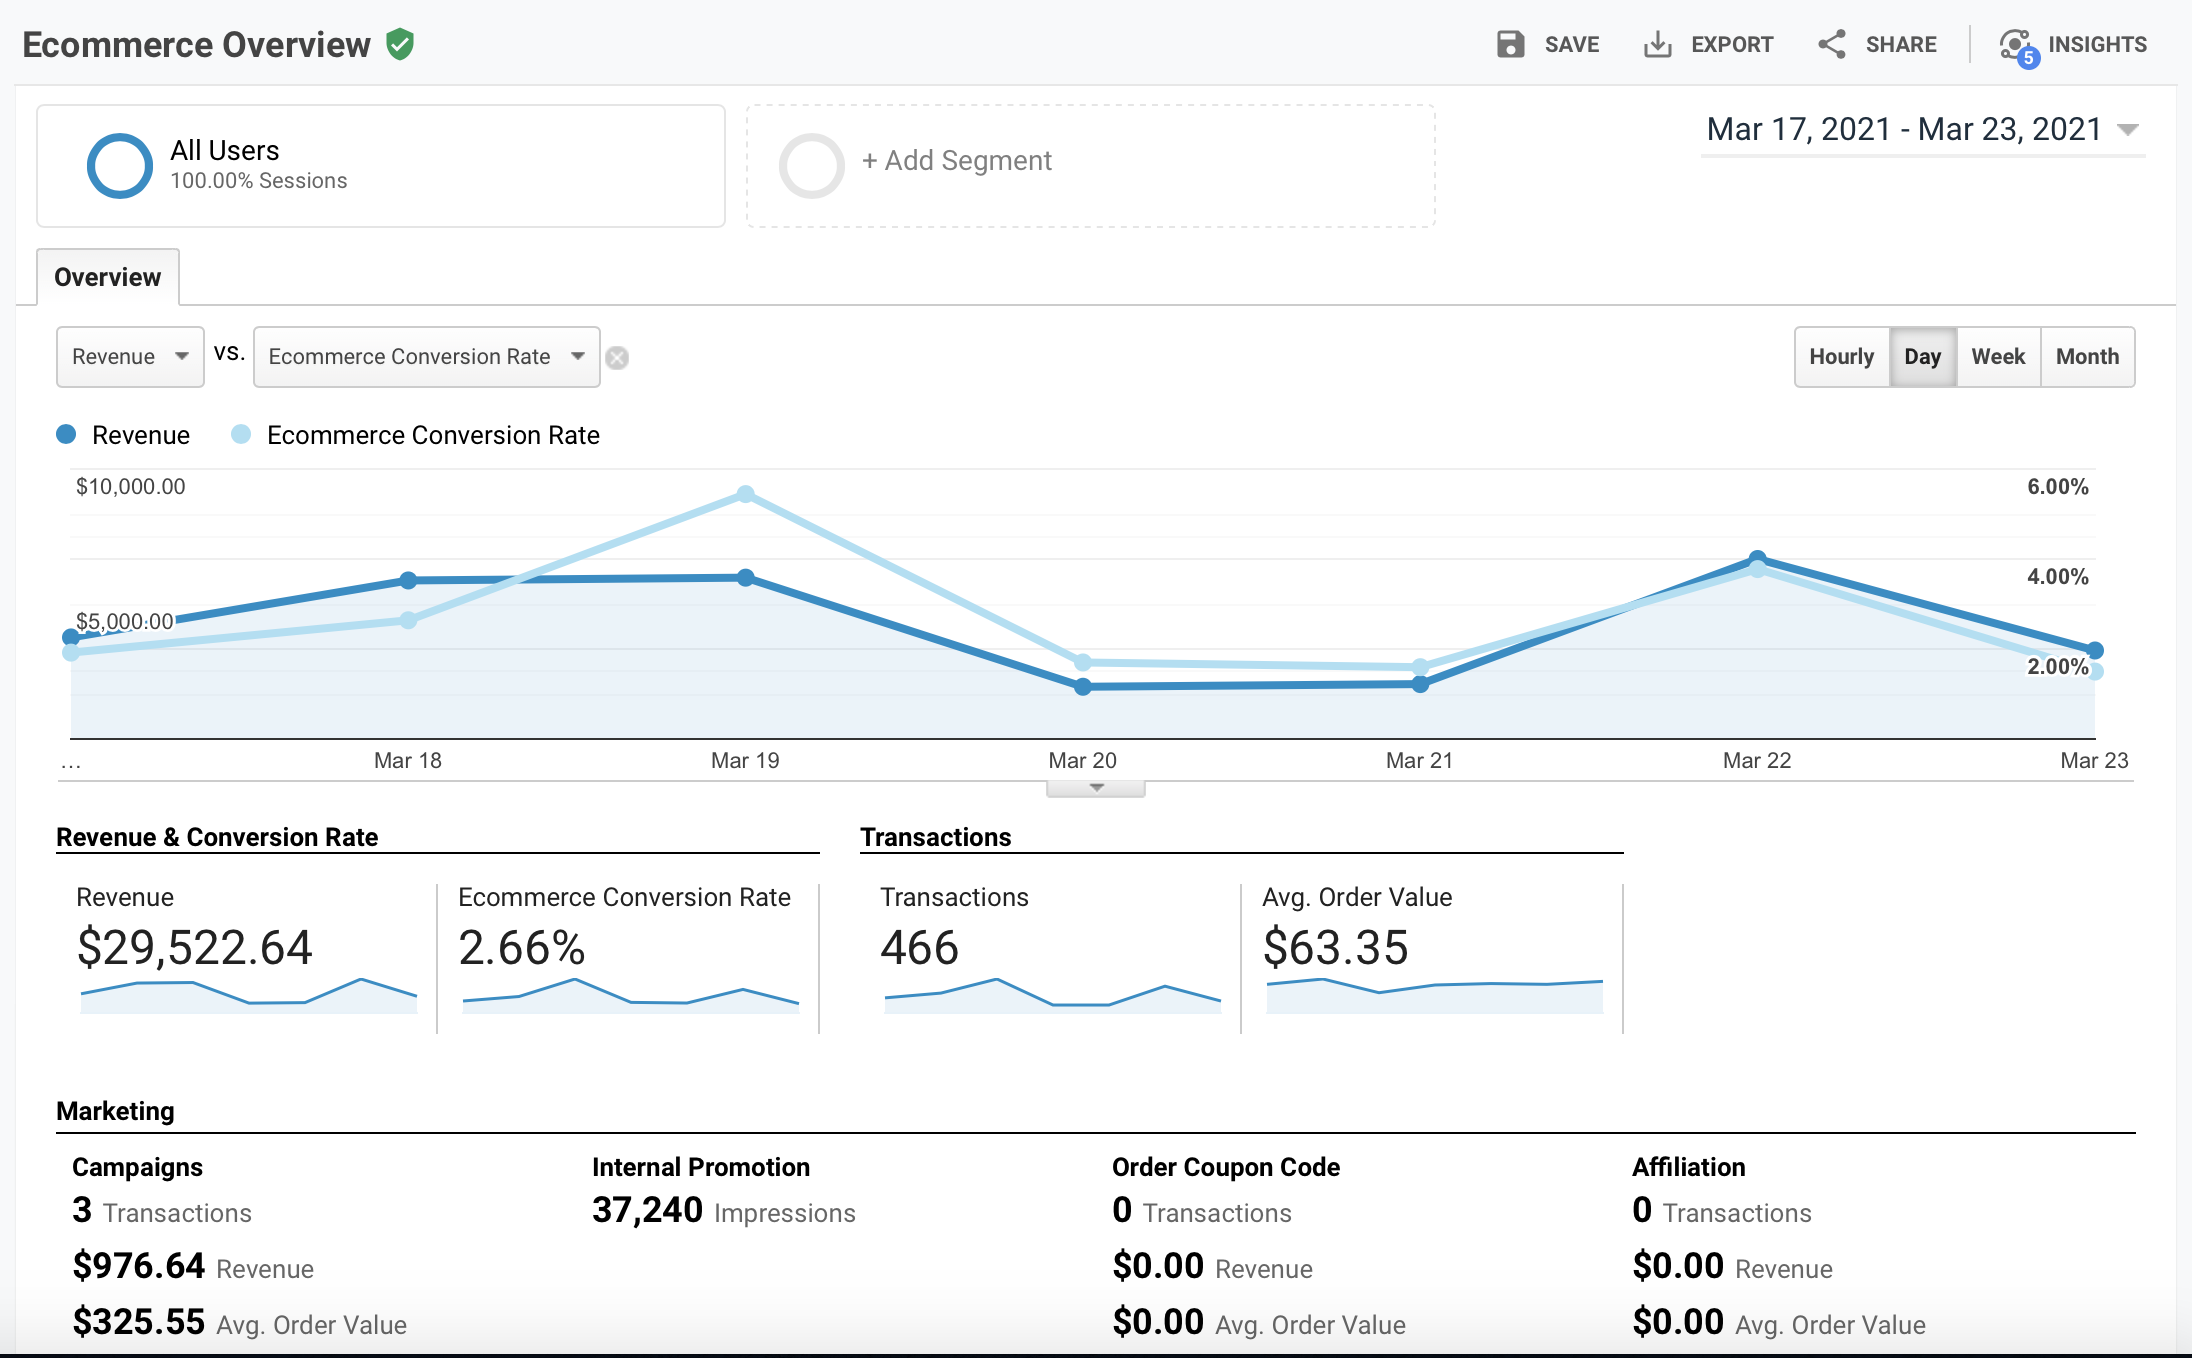Click the Save report icon

[x=1510, y=44]
